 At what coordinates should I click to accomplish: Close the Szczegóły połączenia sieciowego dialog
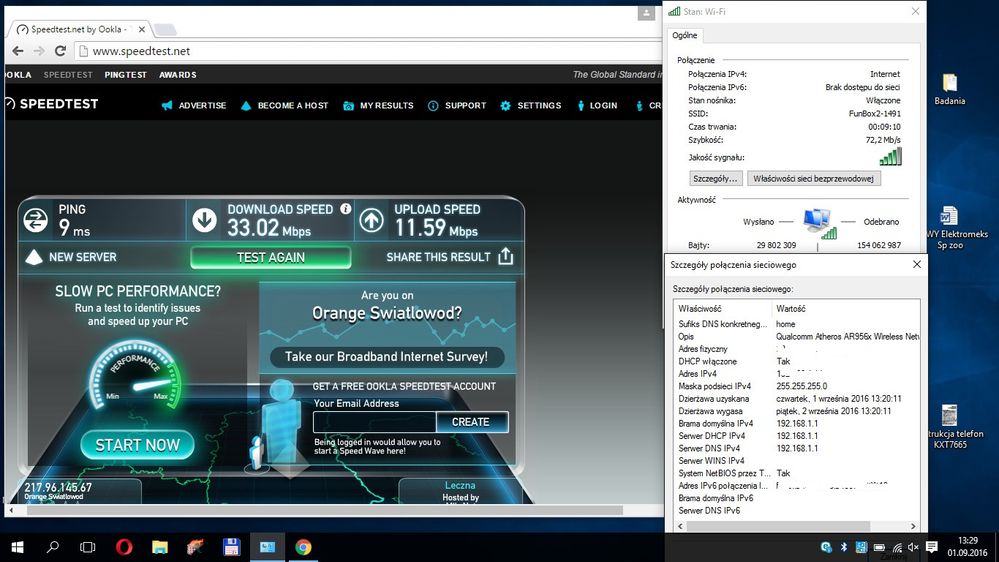917,264
